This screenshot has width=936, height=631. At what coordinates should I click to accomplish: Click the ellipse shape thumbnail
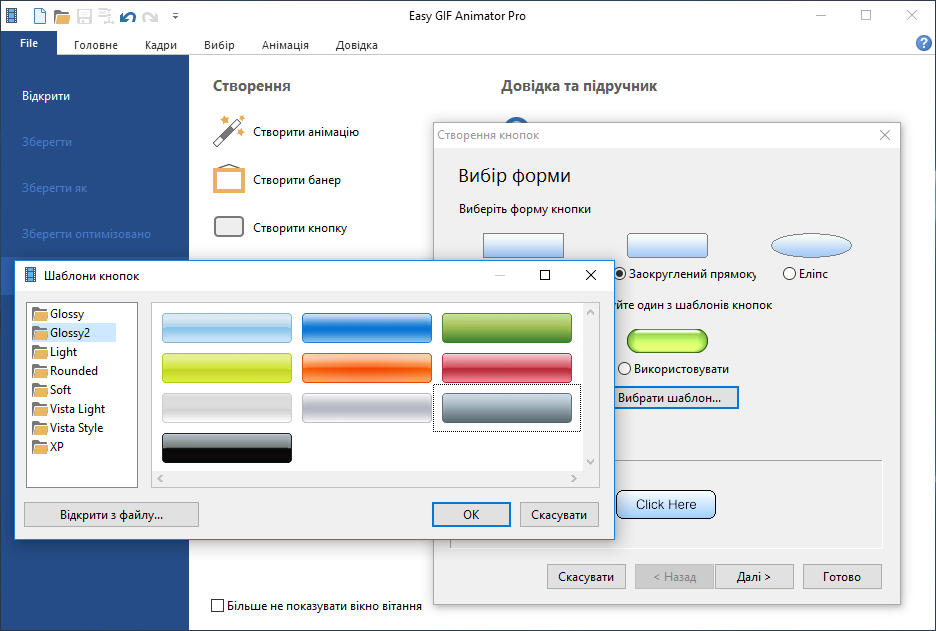pyautogui.click(x=811, y=245)
